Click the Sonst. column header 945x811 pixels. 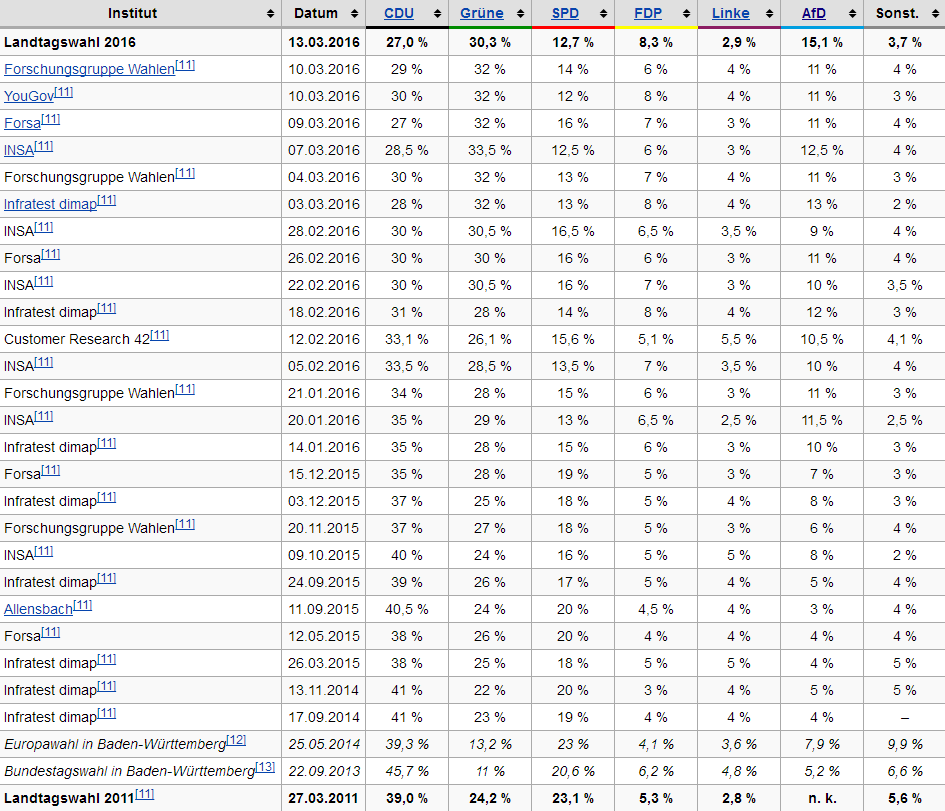904,13
